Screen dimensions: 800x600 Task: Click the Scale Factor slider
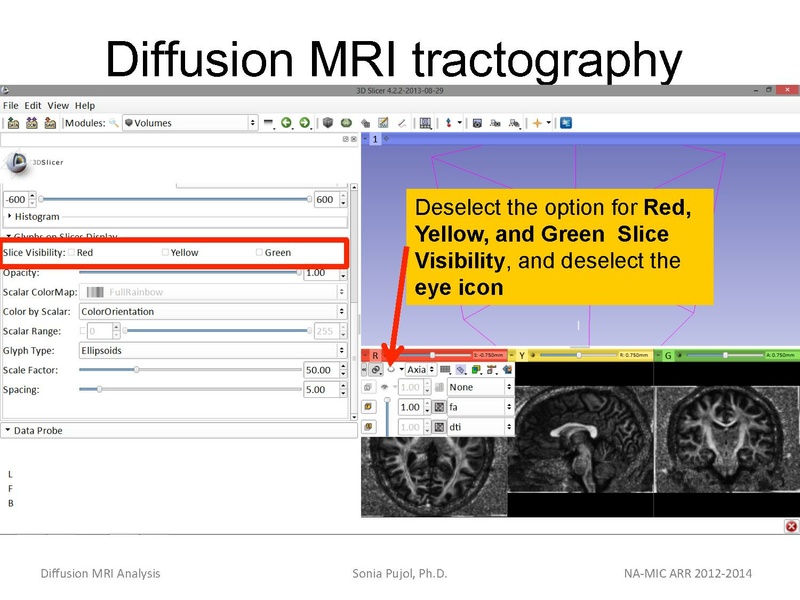pyautogui.click(x=190, y=369)
